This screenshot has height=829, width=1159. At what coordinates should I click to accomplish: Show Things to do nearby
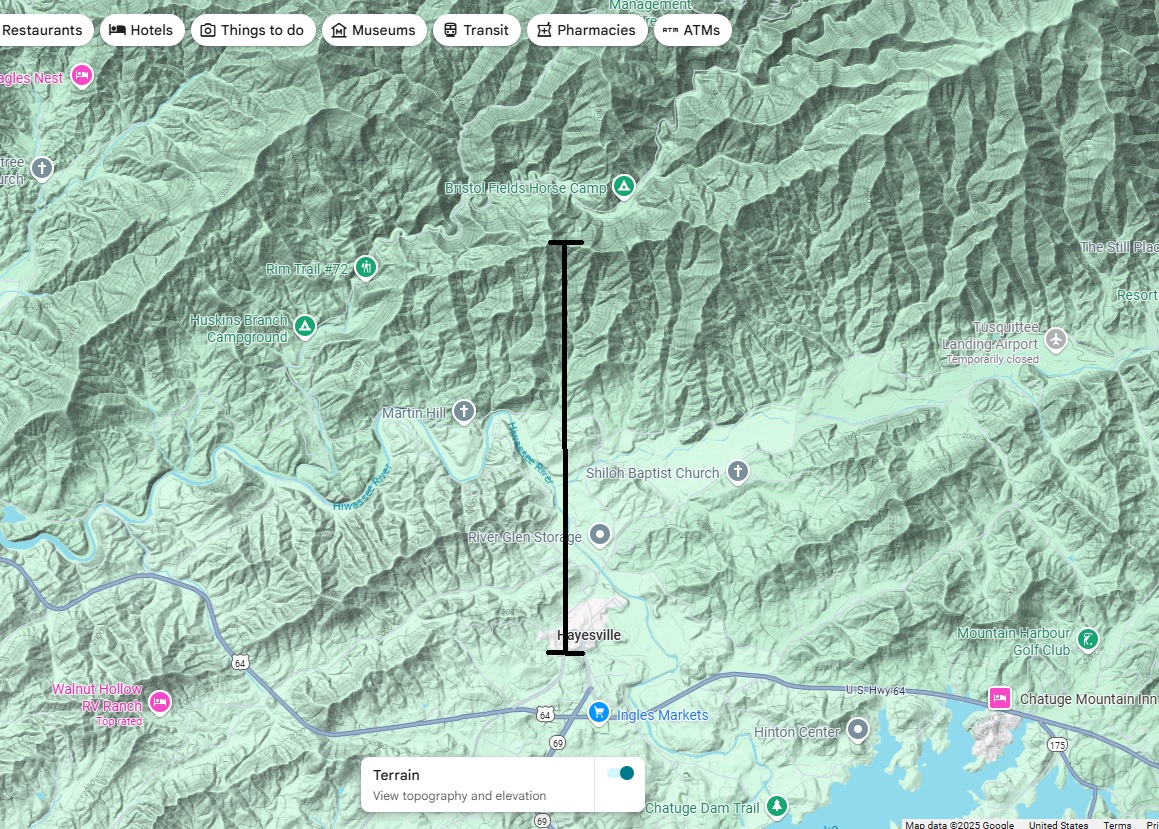click(252, 30)
